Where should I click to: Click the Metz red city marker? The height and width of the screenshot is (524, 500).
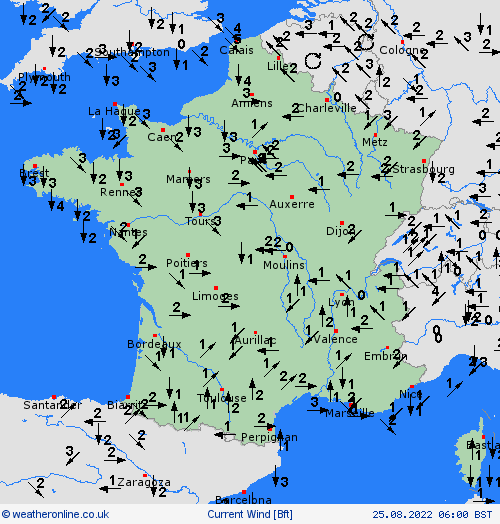[375, 135]
